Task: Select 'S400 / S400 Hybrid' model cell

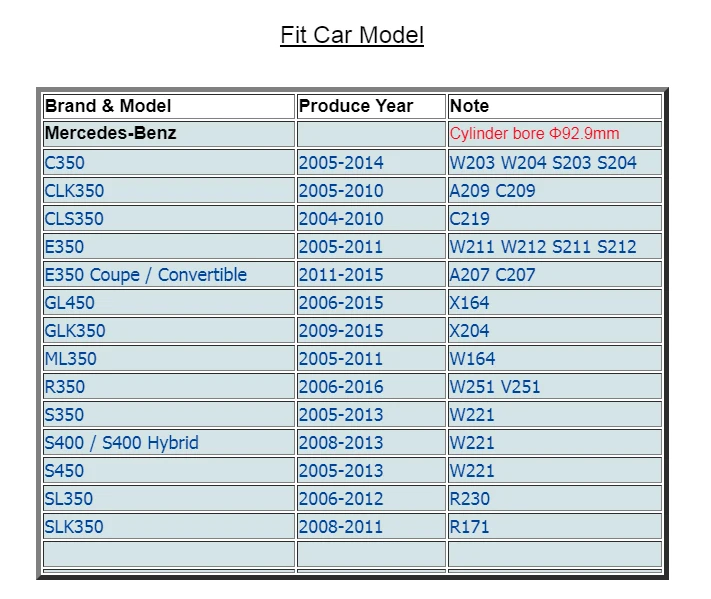Action: point(169,443)
